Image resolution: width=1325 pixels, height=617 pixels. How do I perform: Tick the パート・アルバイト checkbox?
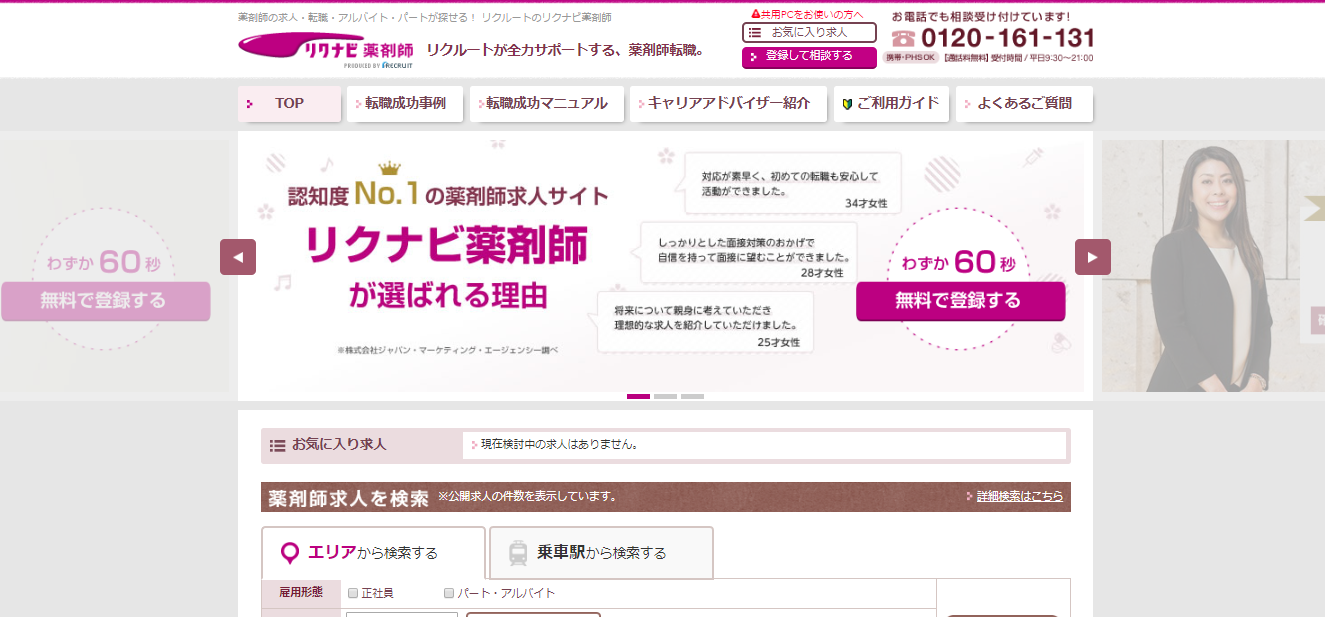coord(449,593)
